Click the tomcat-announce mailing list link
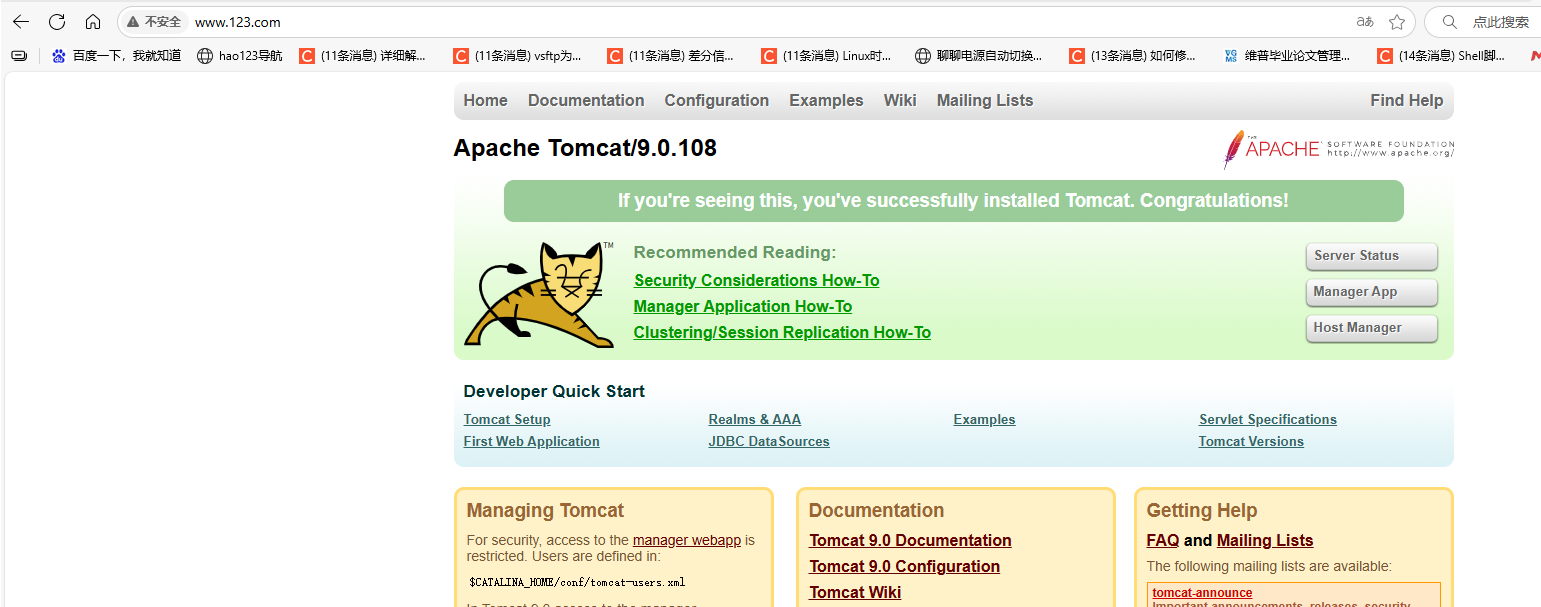The height and width of the screenshot is (607, 1541). (1202, 592)
